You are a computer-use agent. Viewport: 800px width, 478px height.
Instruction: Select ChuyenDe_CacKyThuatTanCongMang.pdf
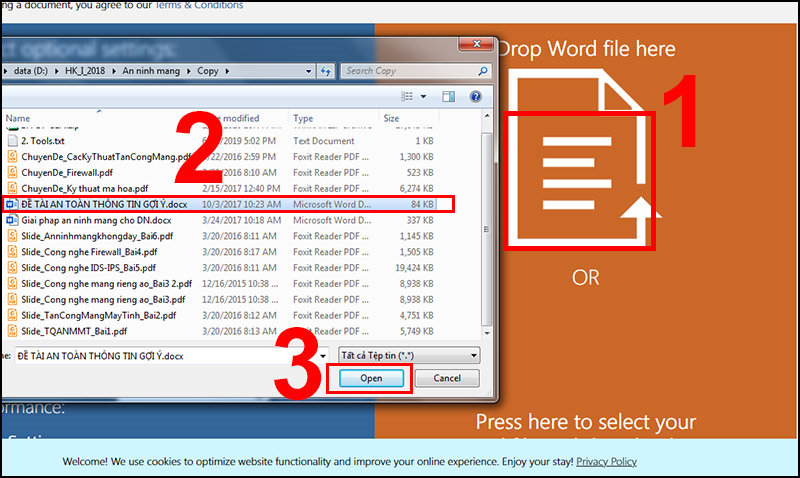106,157
